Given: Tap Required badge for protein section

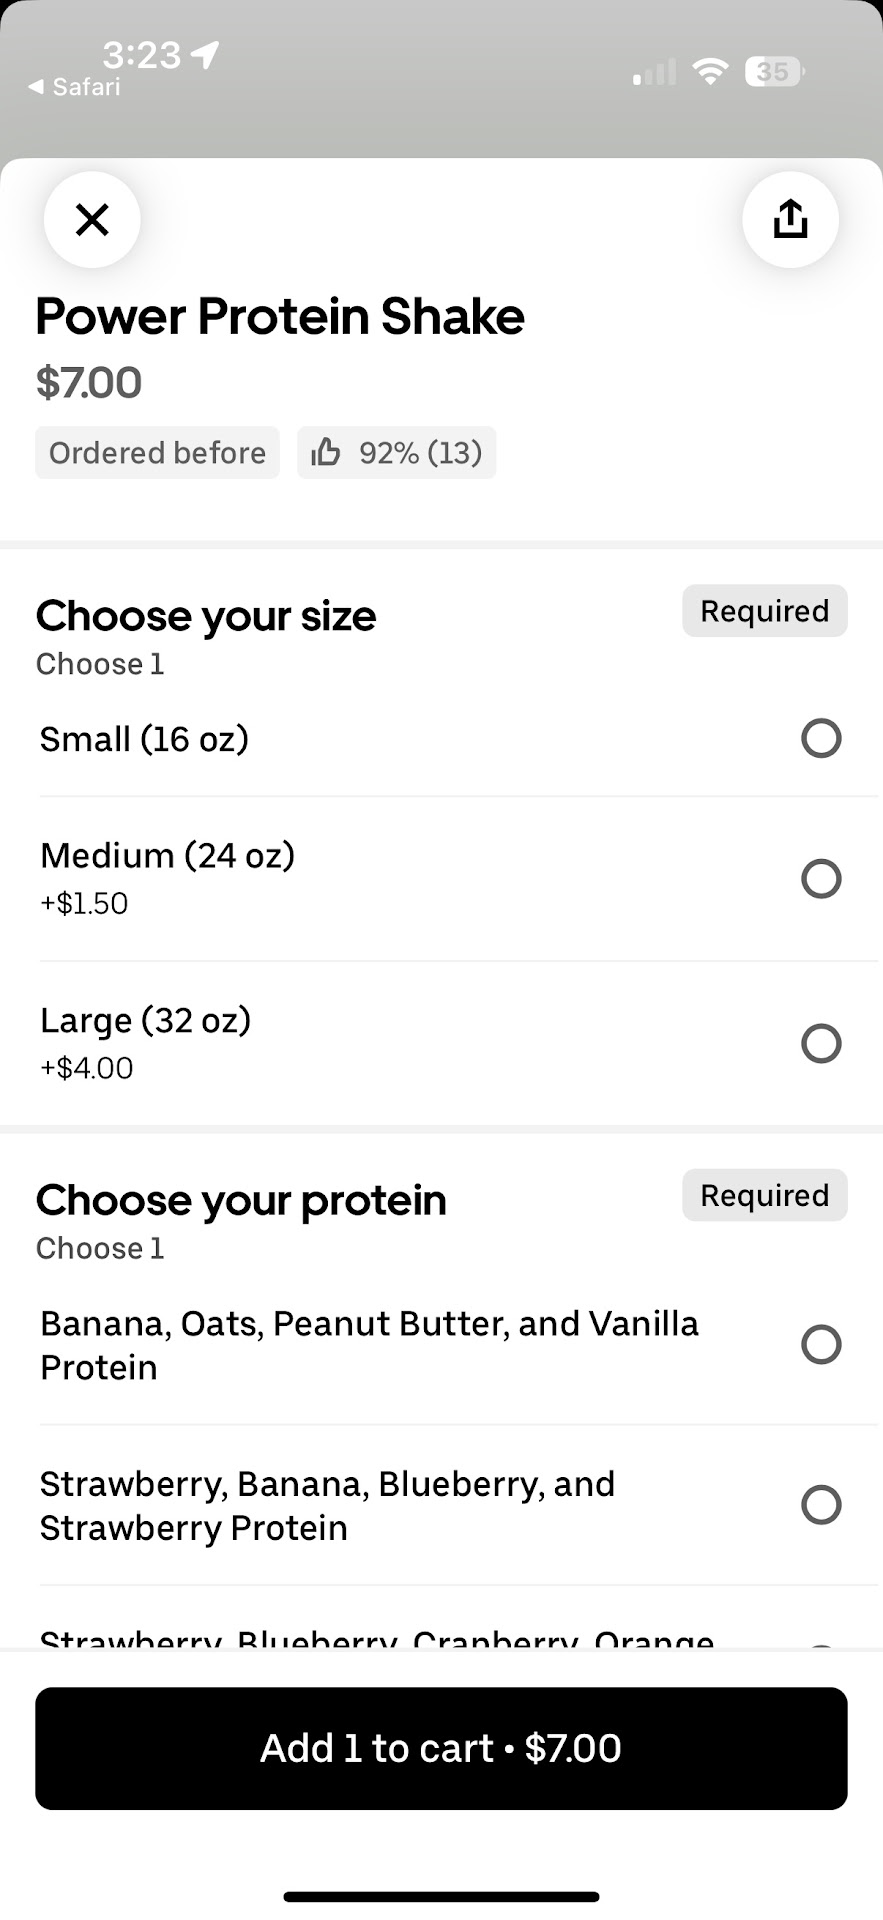Looking at the screenshot, I should 764,1195.
